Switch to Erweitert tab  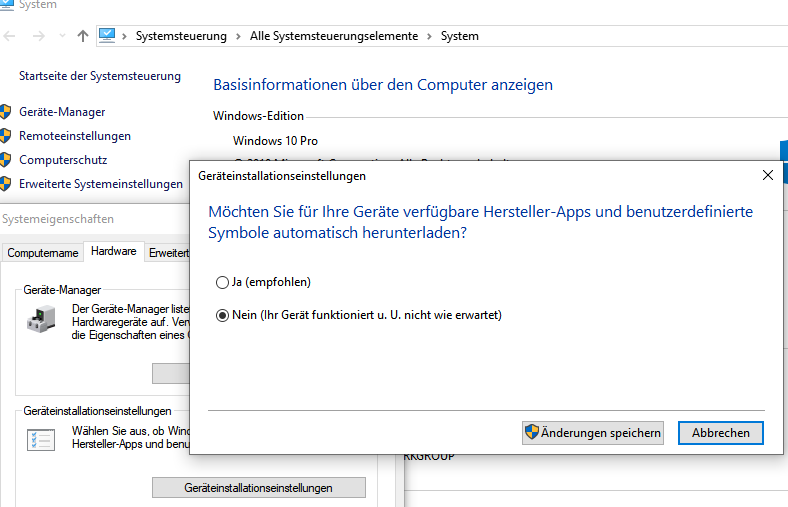coord(168,253)
